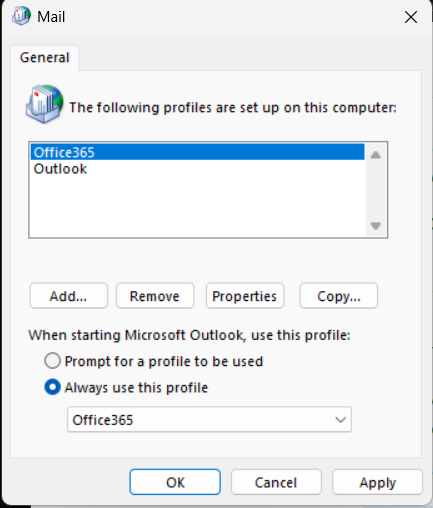Image resolution: width=433 pixels, height=508 pixels.
Task: Select Always use this profile radio button
Action: pos(52,387)
